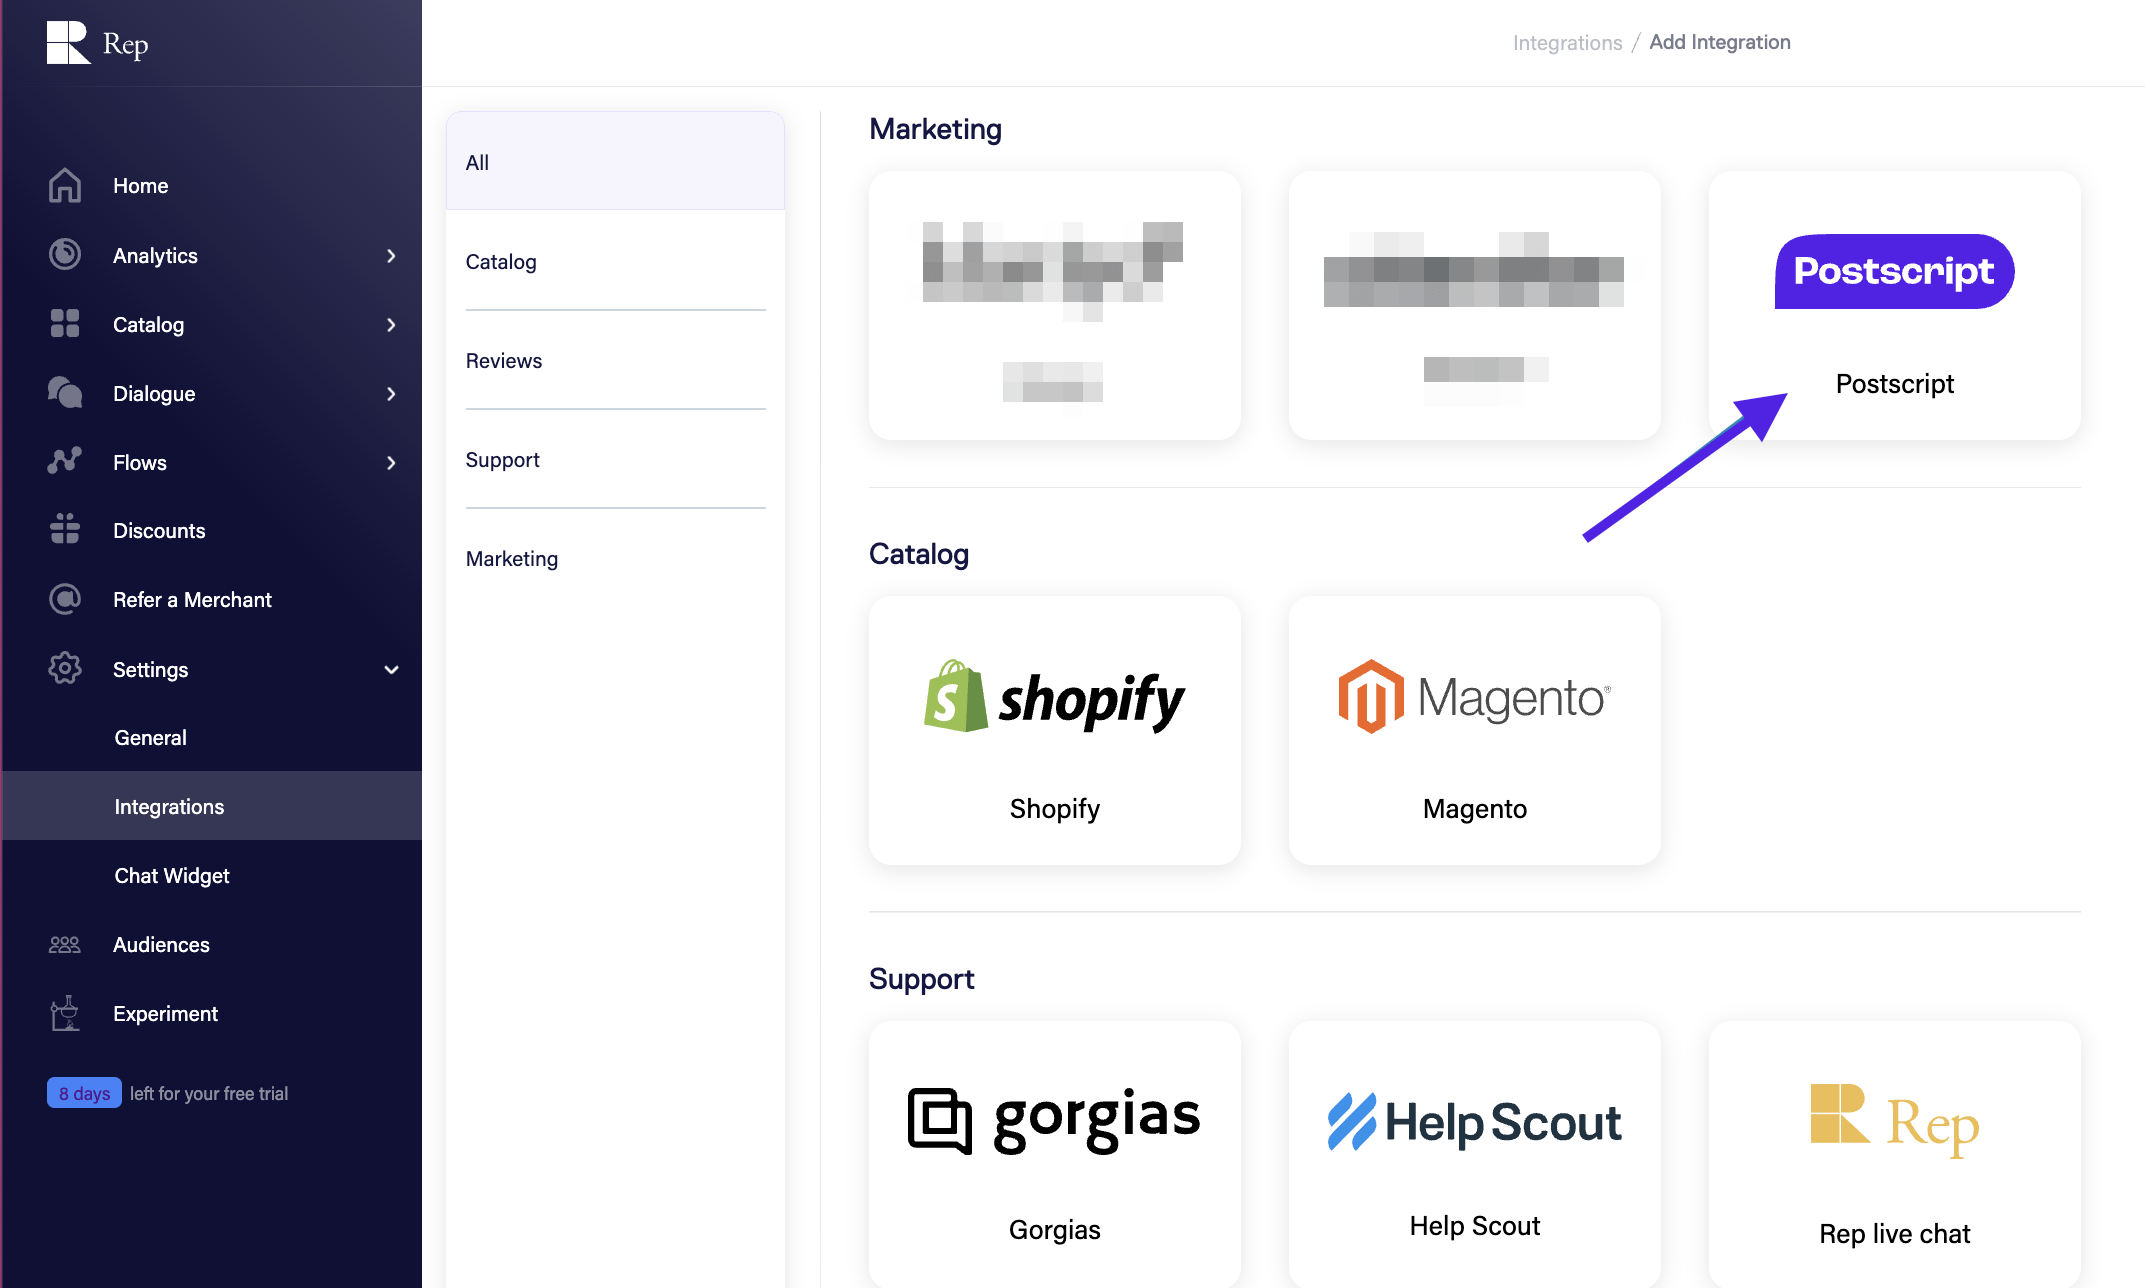Select the Reviews category filter

point(504,360)
